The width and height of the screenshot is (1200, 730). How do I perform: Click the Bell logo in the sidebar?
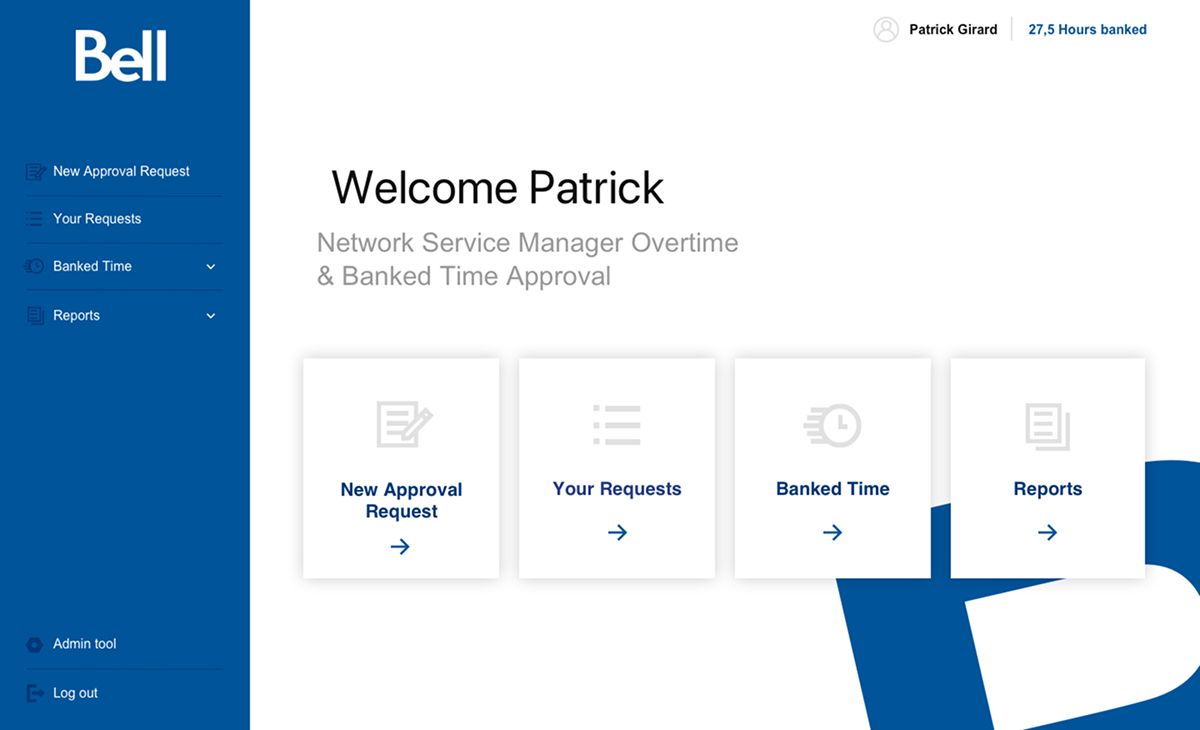[121, 56]
